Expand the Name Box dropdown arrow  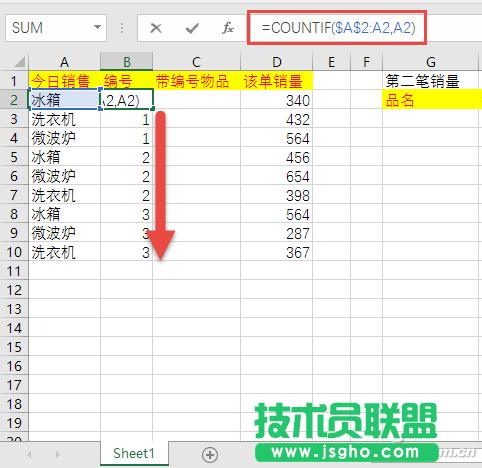pyautogui.click(x=97, y=28)
